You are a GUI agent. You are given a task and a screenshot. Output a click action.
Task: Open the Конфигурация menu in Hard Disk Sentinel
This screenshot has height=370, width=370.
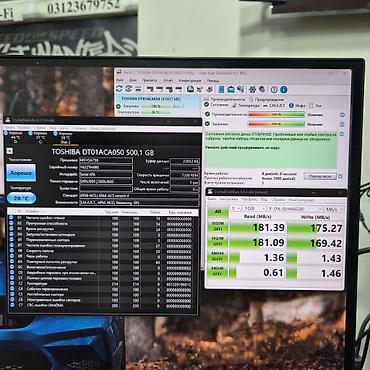[190, 80]
